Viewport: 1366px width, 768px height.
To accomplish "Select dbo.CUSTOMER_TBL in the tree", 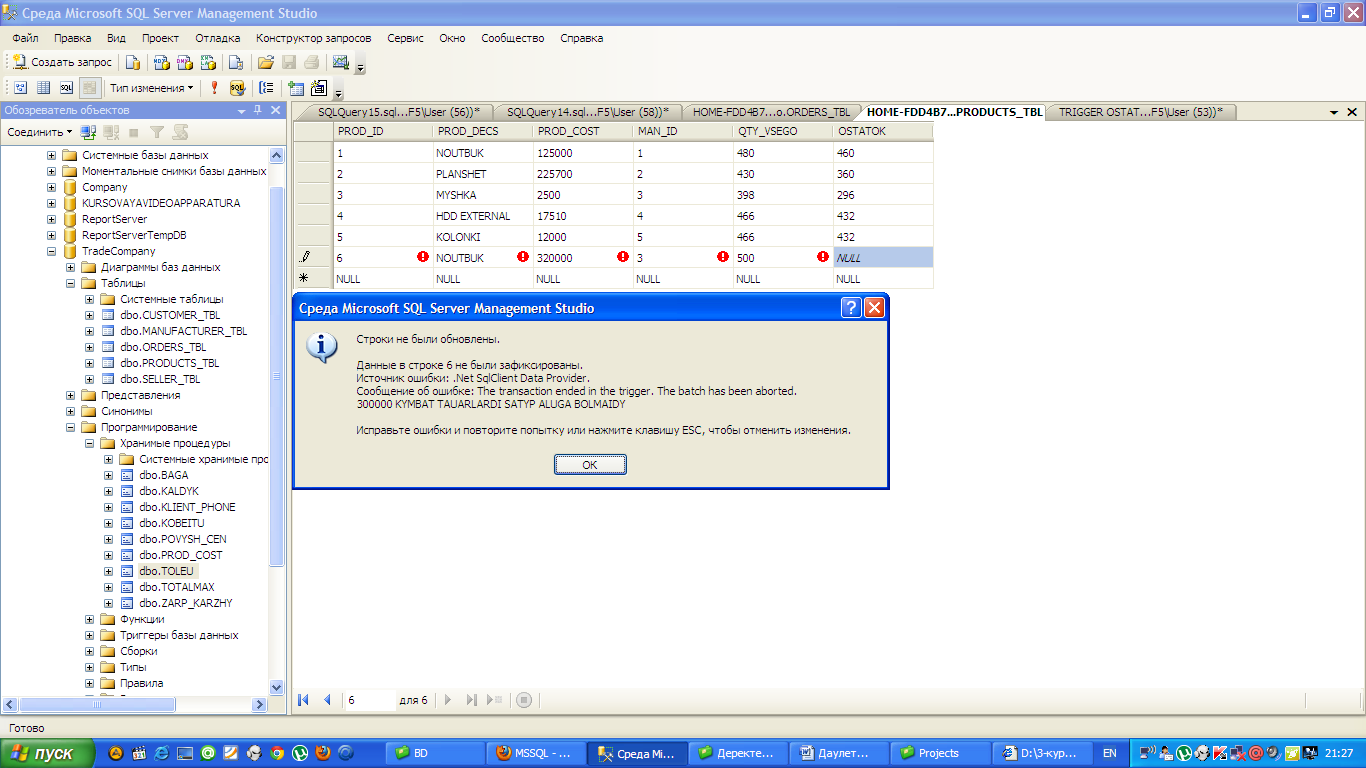I will pyautogui.click(x=169, y=315).
